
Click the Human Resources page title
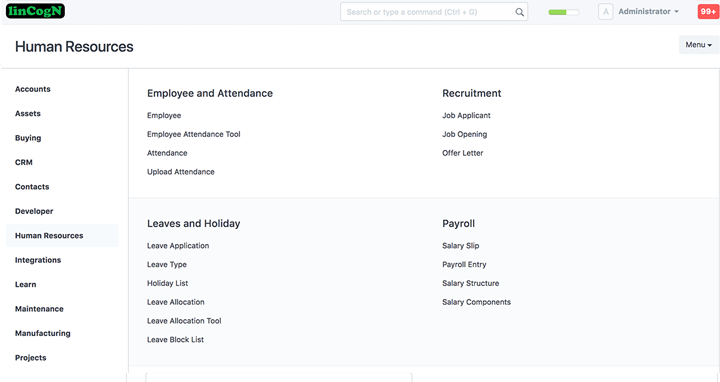pyautogui.click(x=74, y=47)
